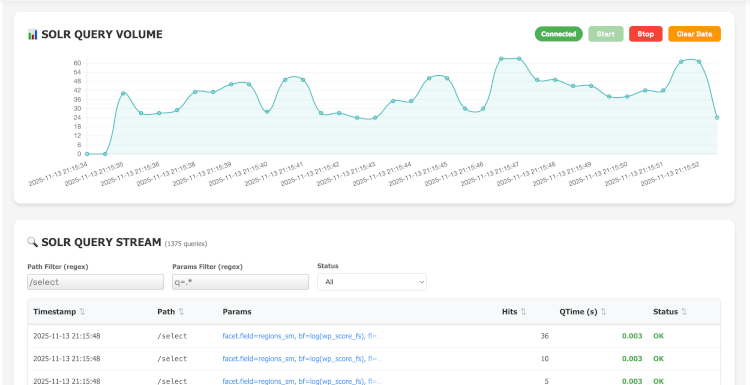
Task: Click the (1375 queries) count text
Action: (186, 244)
